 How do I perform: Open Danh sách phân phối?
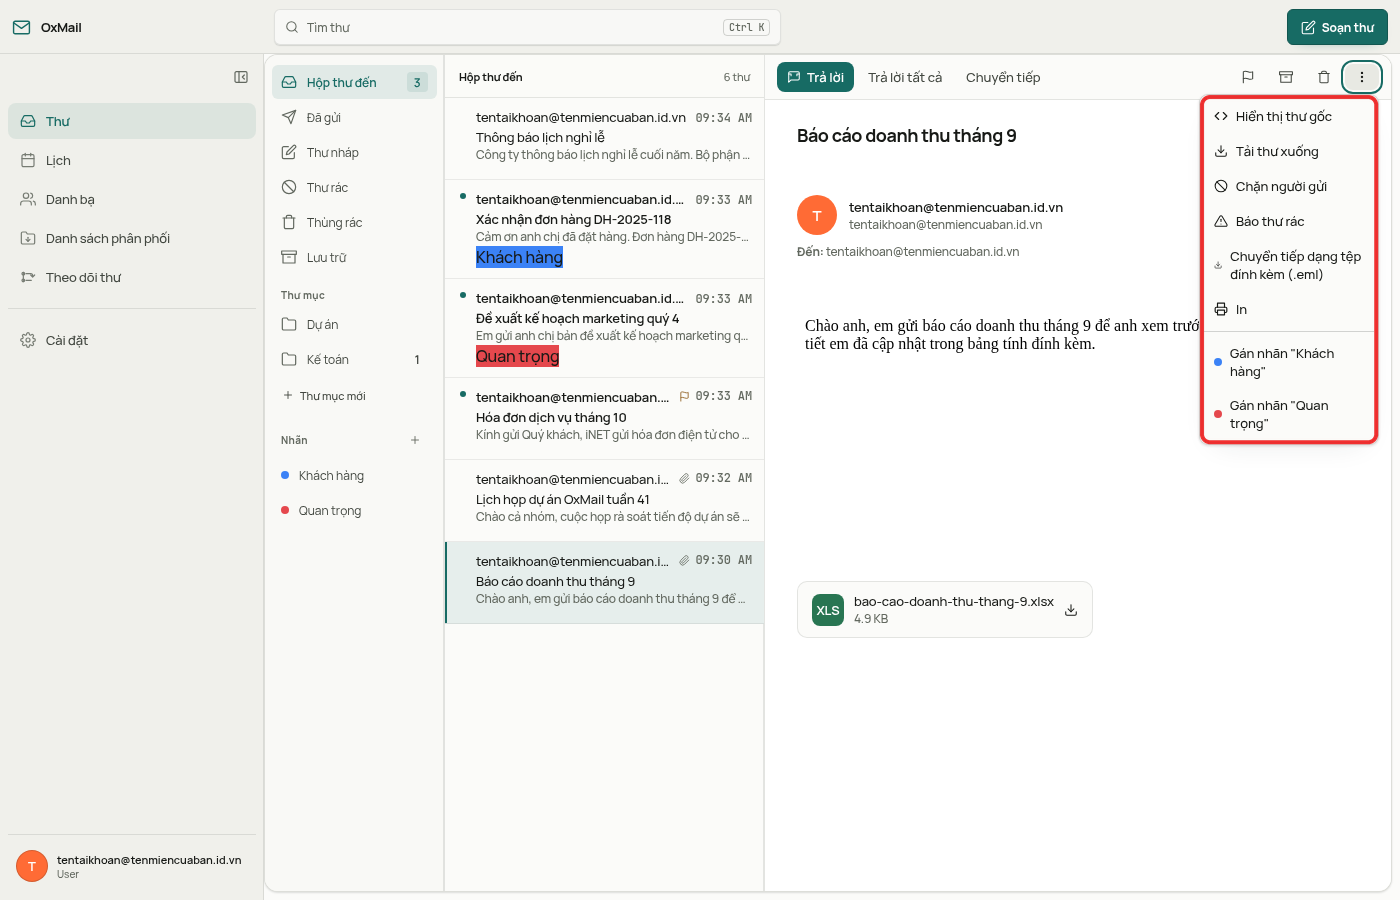click(x=132, y=238)
